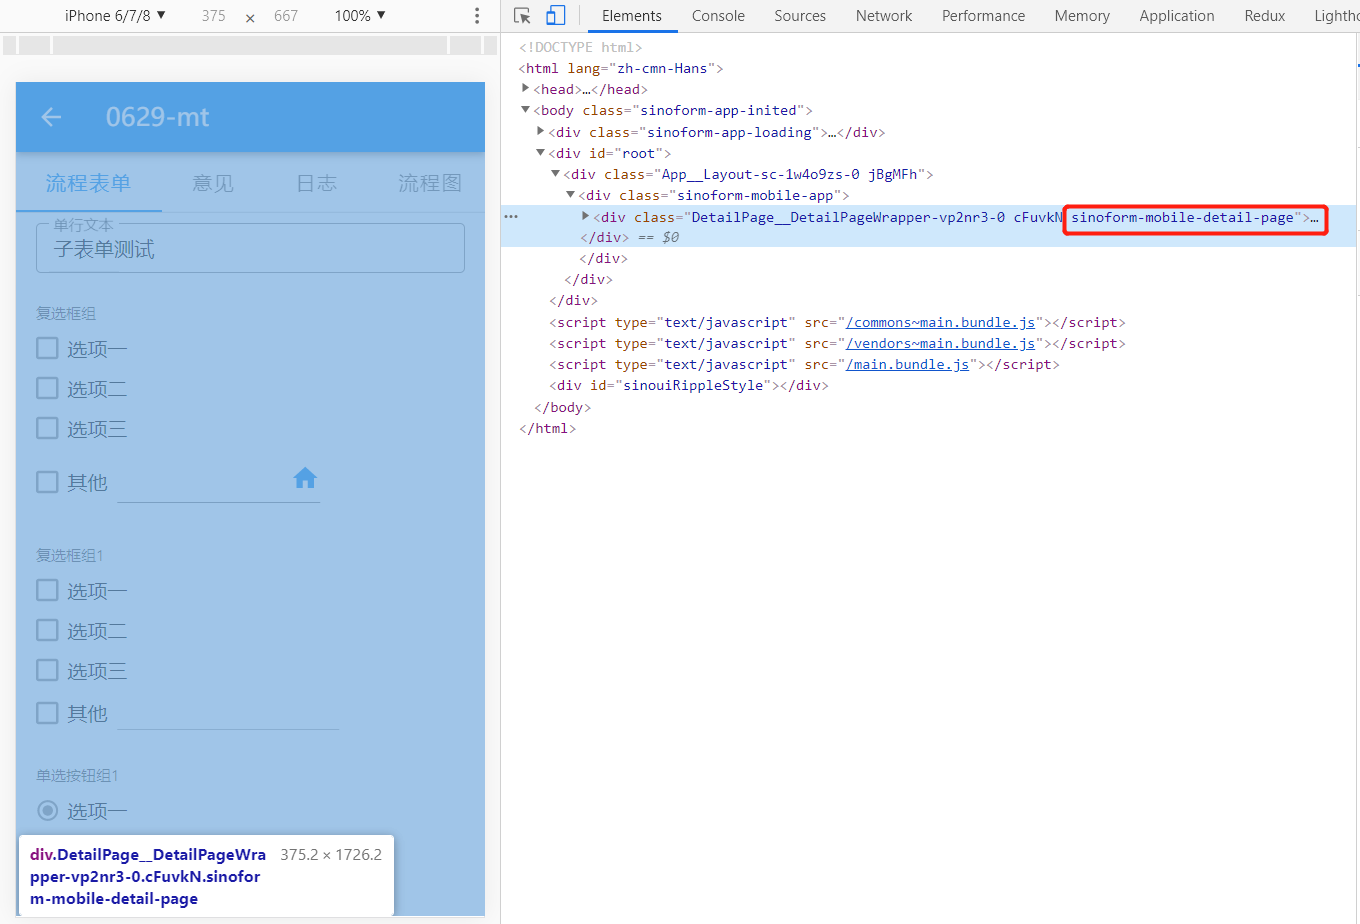Check 选项一 in 复选框组1
Image resolution: width=1360 pixels, height=924 pixels.
pyautogui.click(x=47, y=590)
